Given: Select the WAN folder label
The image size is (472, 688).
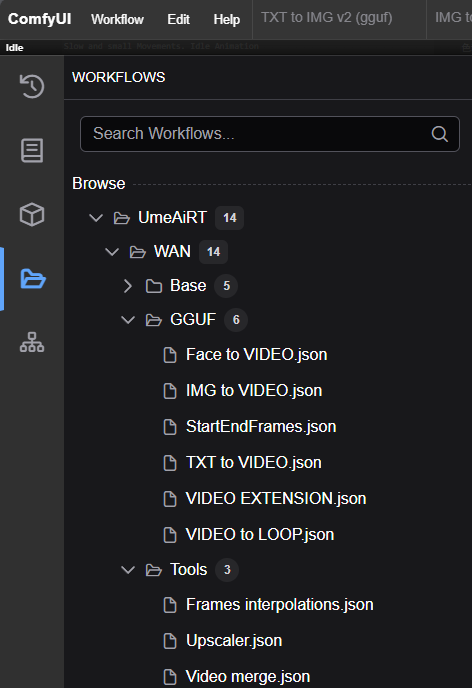Looking at the screenshot, I should pos(172,251).
